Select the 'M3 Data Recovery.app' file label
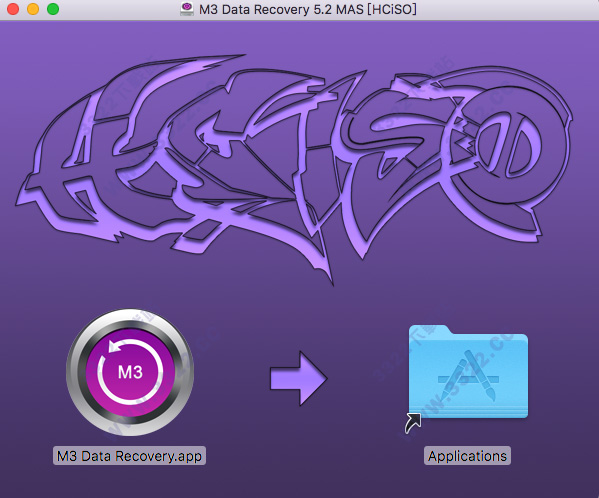Screen dimensions: 599x498 (129, 456)
